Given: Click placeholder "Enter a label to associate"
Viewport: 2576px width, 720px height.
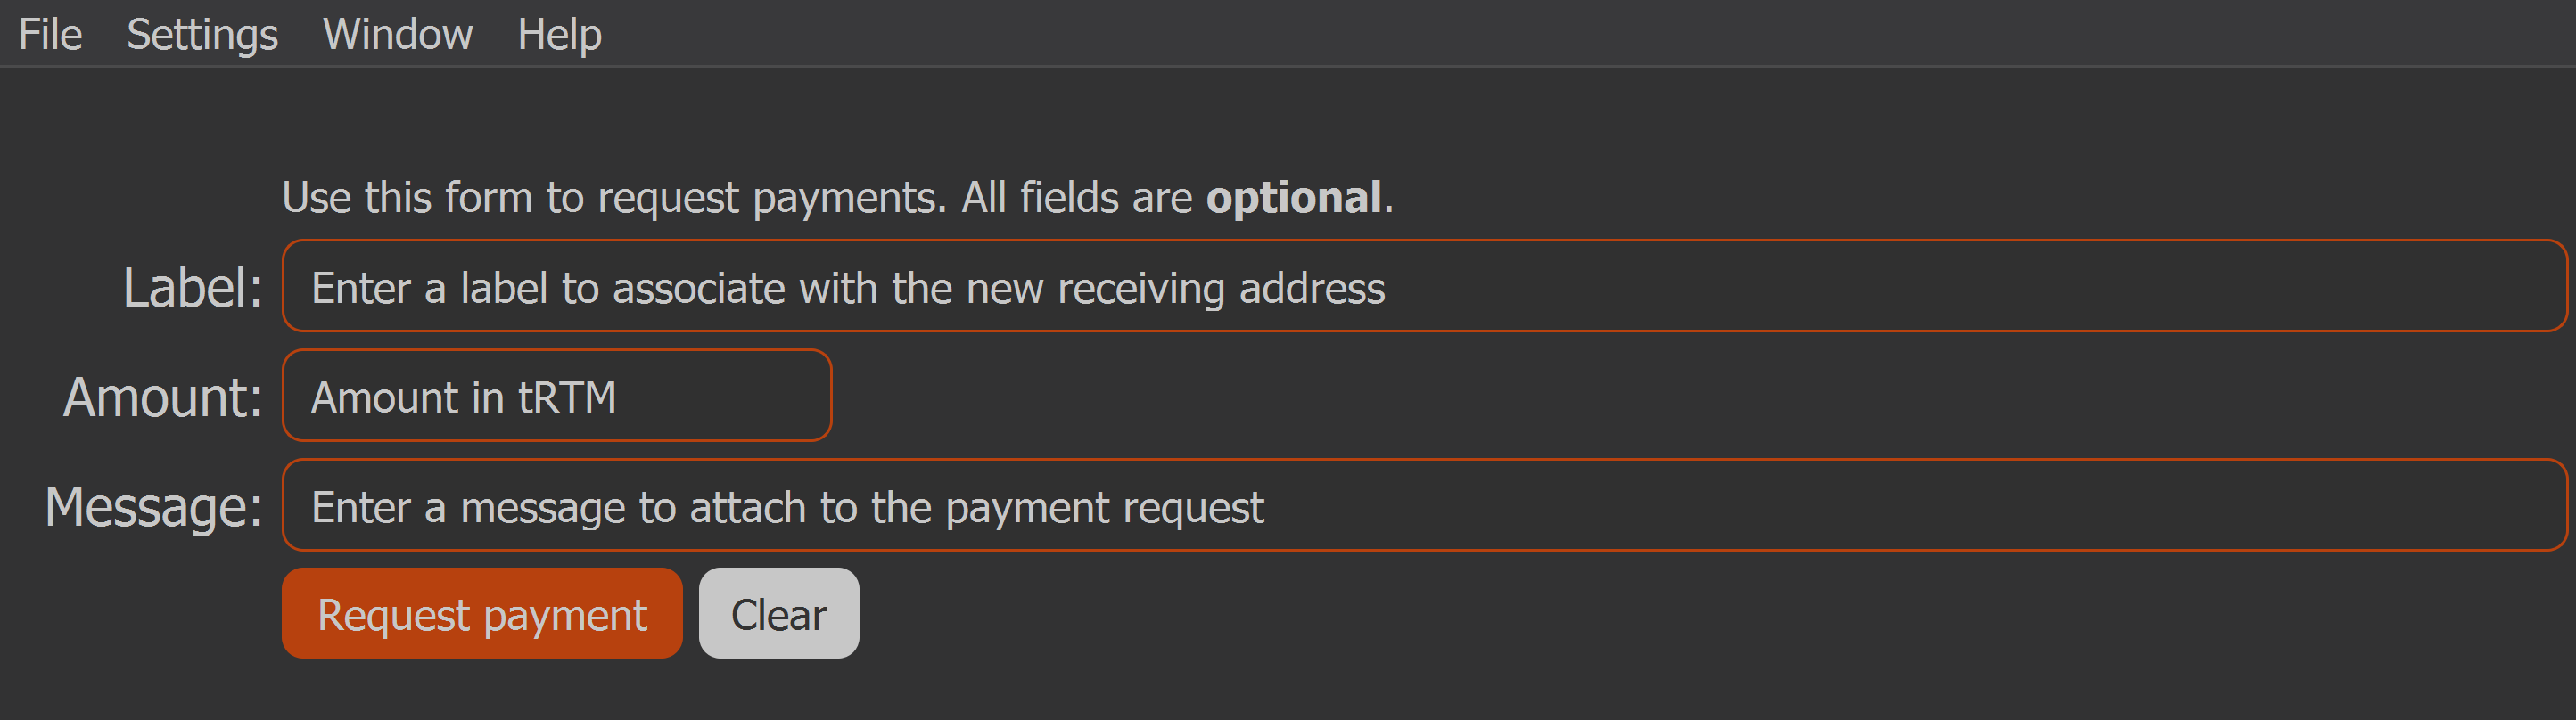Looking at the screenshot, I should [848, 288].
